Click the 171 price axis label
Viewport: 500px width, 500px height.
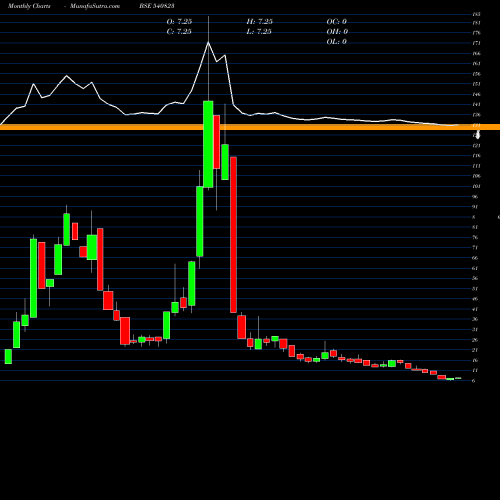coord(476,43)
